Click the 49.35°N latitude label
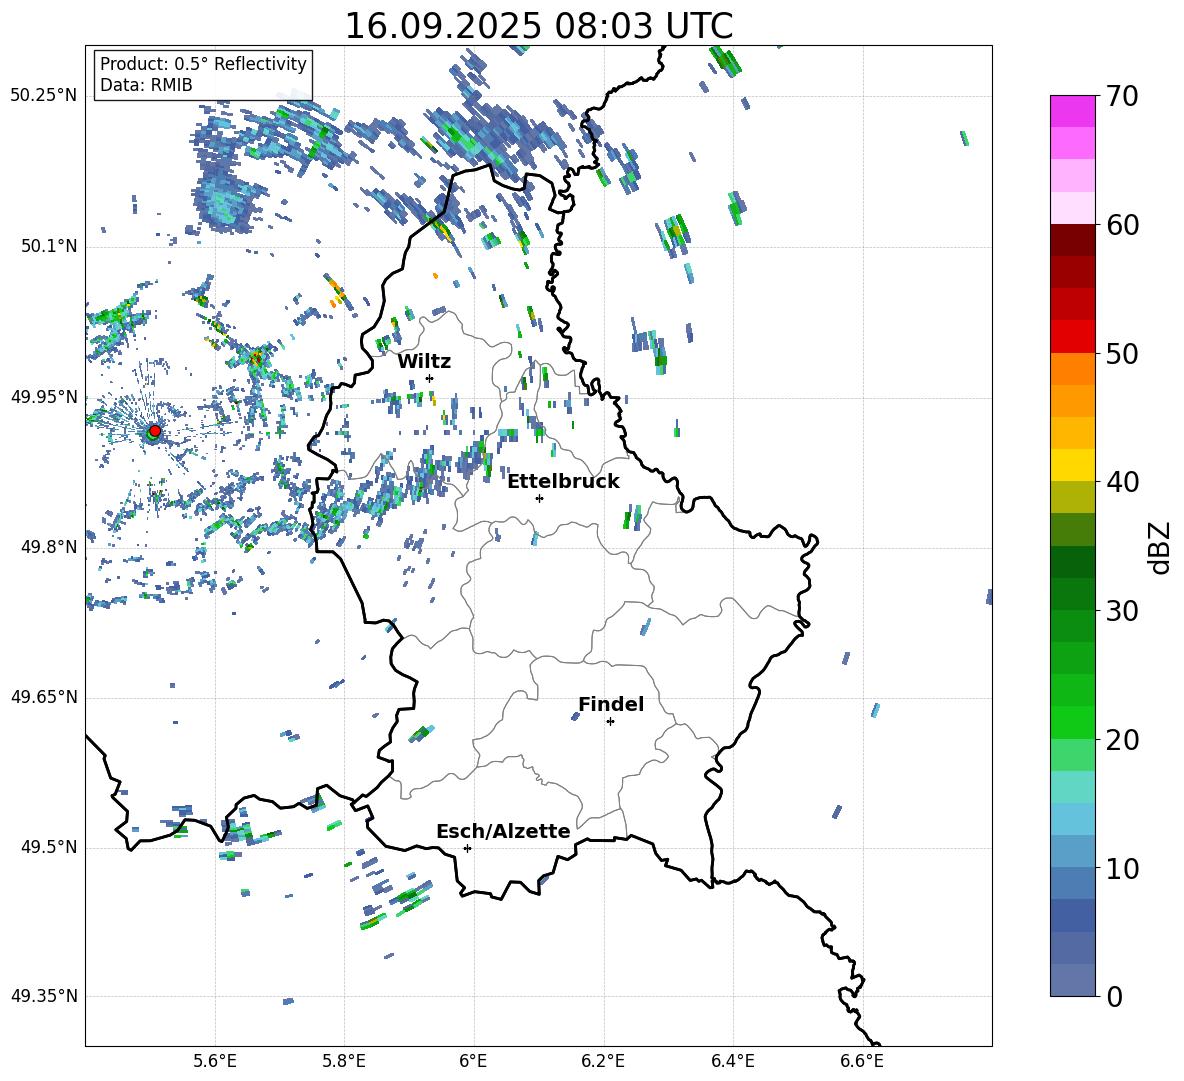 [44, 996]
